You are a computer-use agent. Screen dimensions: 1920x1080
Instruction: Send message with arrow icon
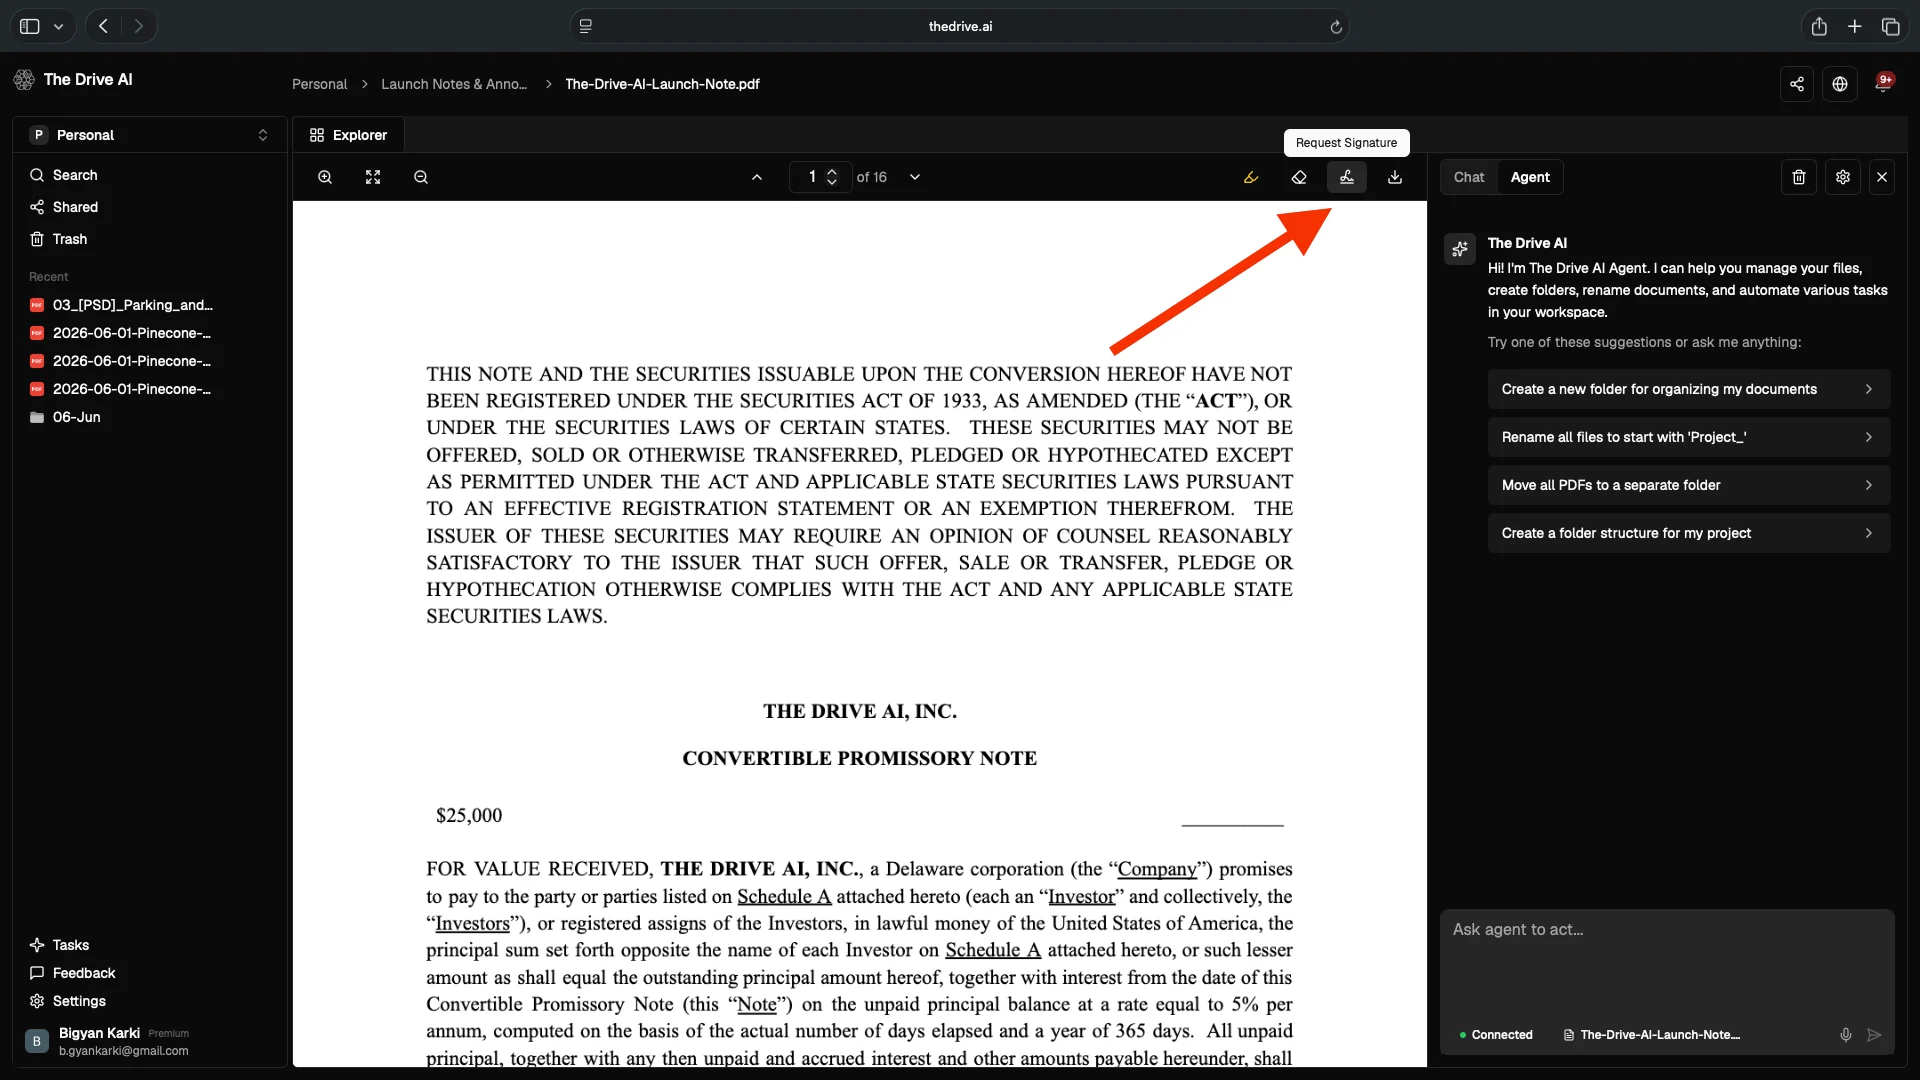tap(1875, 1035)
